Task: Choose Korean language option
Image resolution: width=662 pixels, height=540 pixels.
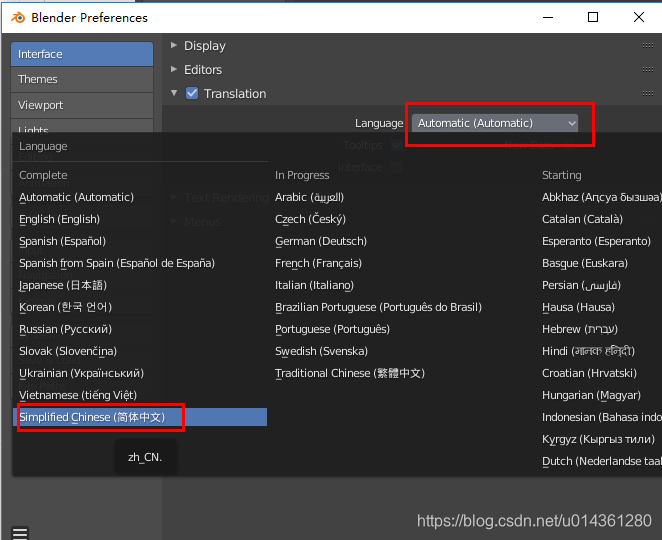Action: (x=65, y=307)
